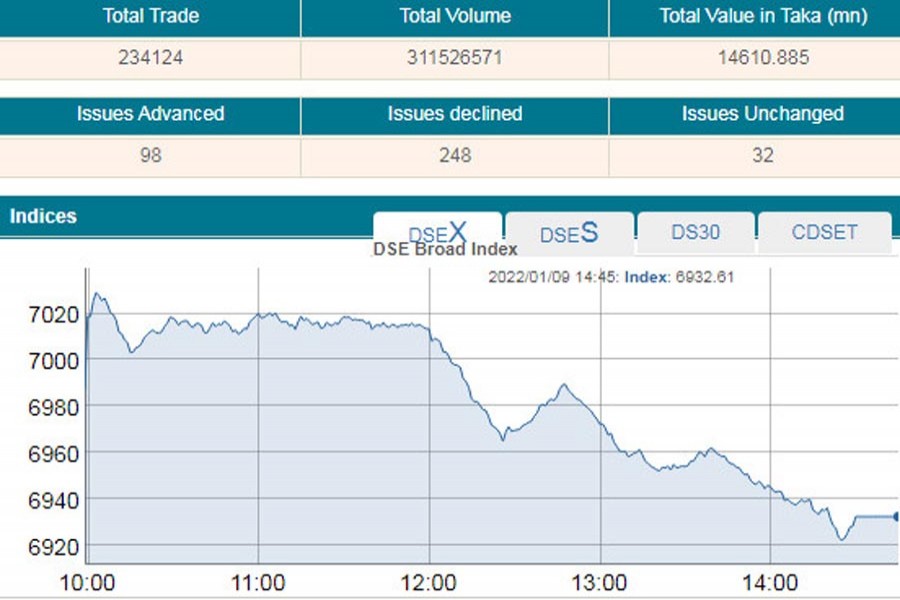Select the Total Value in Taka header
Image resolution: width=900 pixels, height=600 pixels.
point(763,16)
